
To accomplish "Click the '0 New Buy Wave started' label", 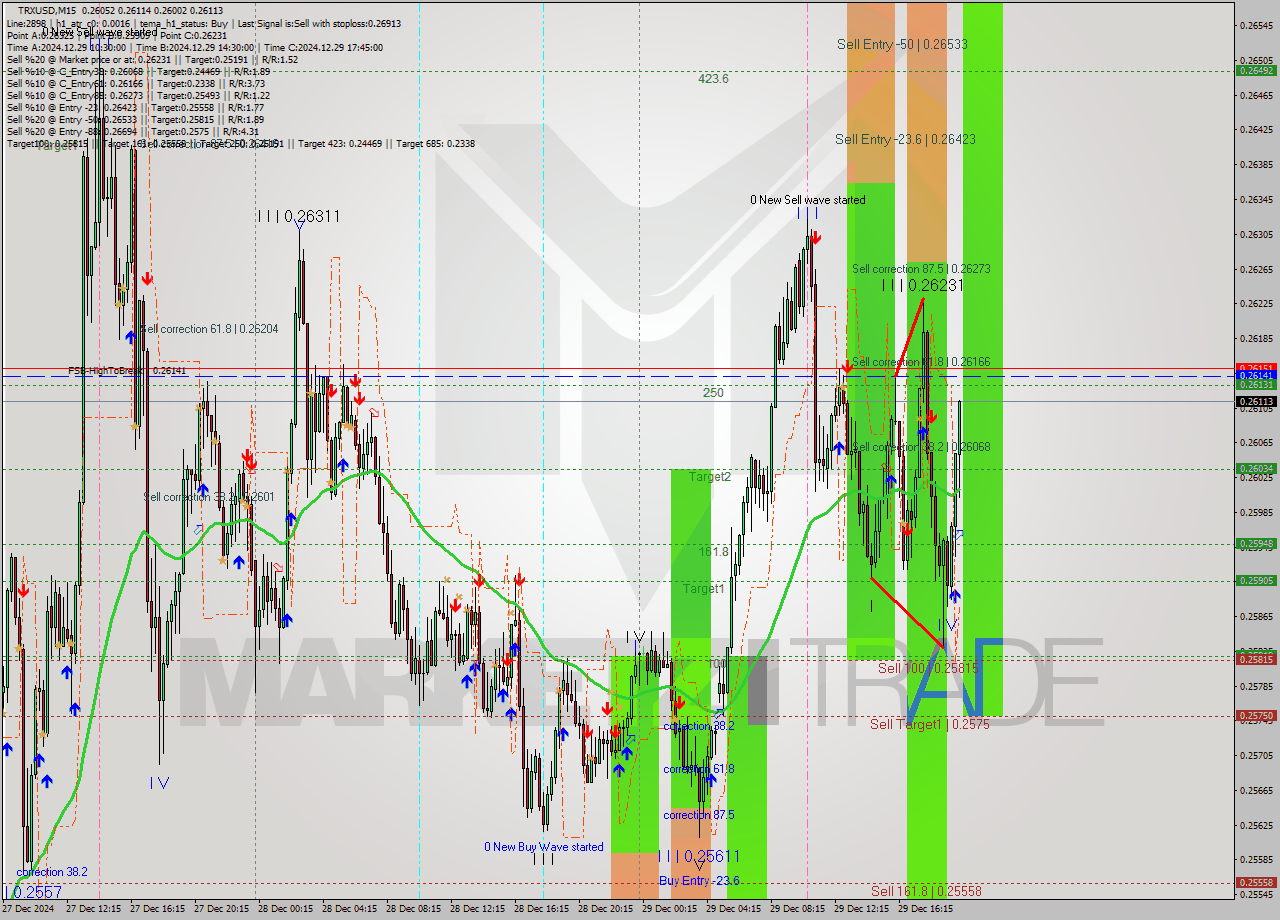I will [x=544, y=847].
